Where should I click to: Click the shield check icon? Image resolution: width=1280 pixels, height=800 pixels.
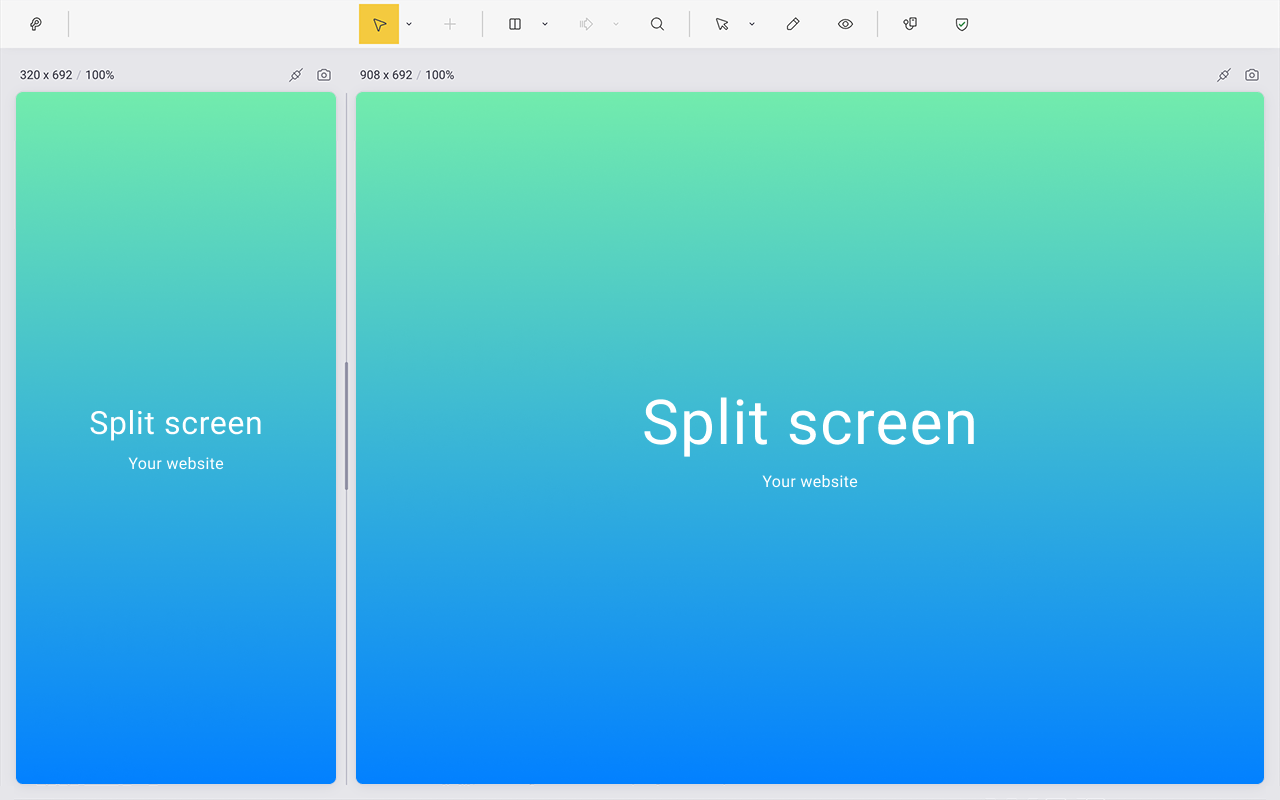[x=962, y=24]
